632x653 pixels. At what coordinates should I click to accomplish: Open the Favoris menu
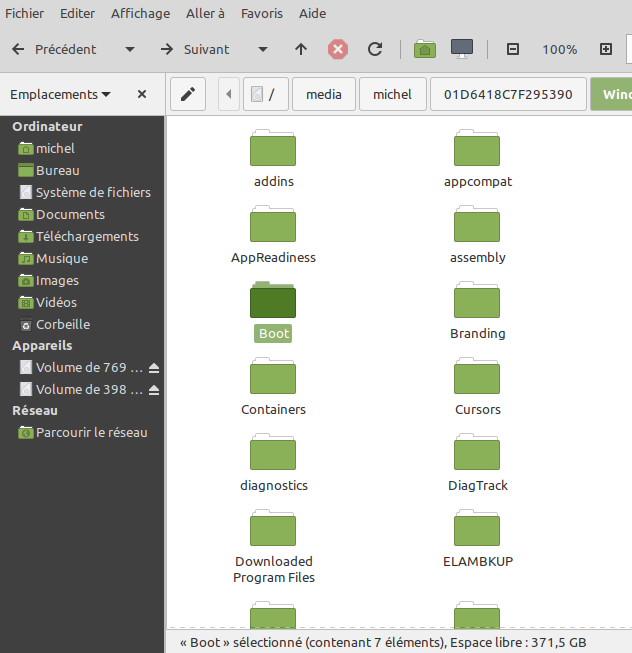point(261,13)
